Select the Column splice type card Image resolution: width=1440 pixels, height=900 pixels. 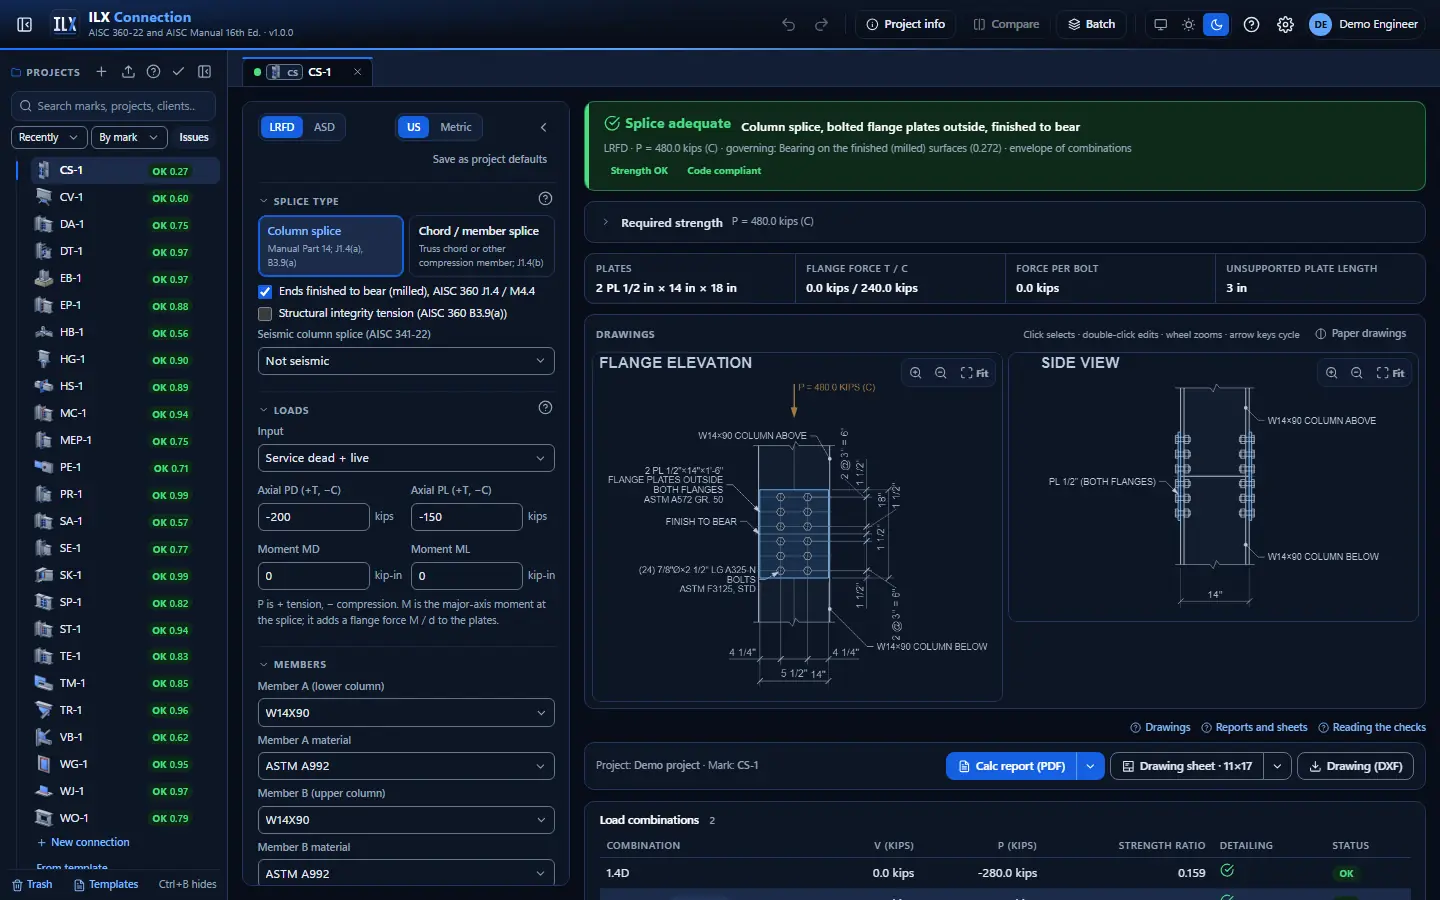tap(331, 246)
